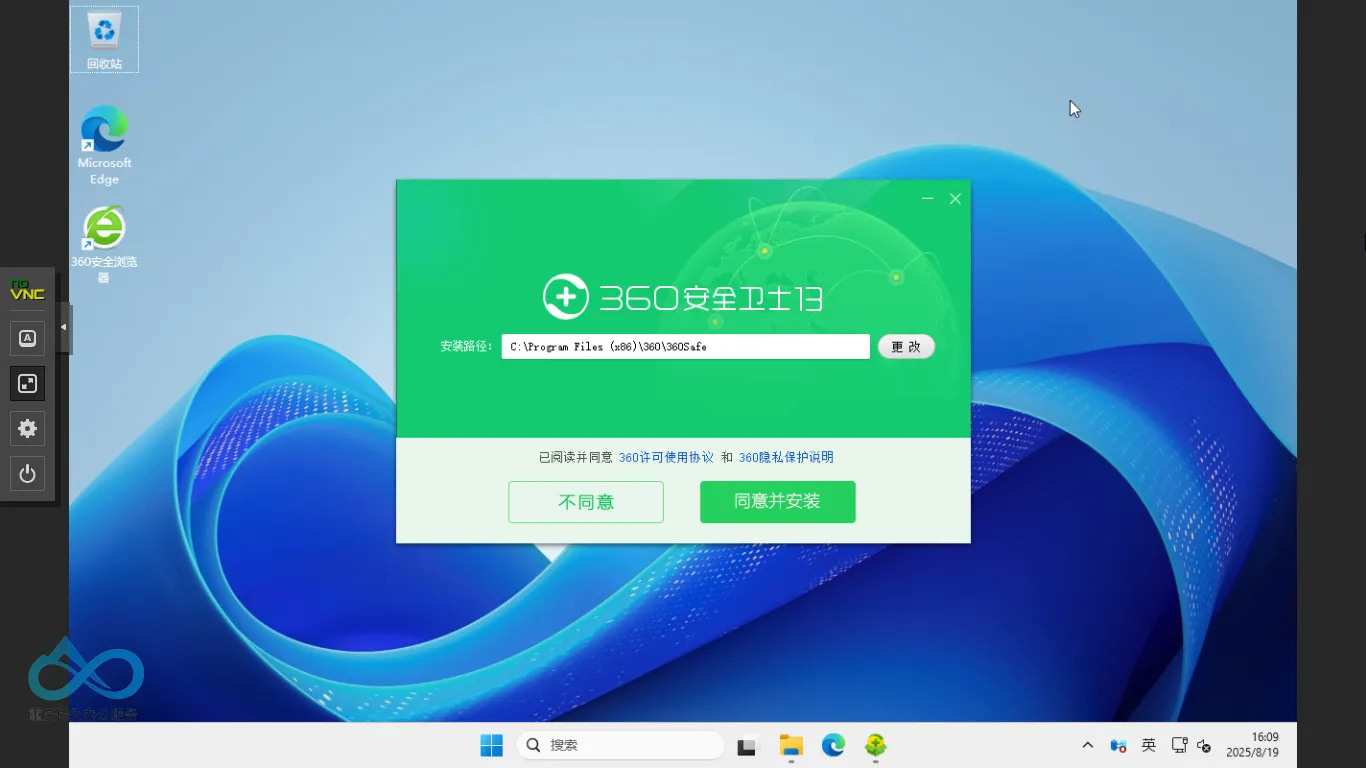
Task: Open Edge from the taskbar
Action: (833, 745)
